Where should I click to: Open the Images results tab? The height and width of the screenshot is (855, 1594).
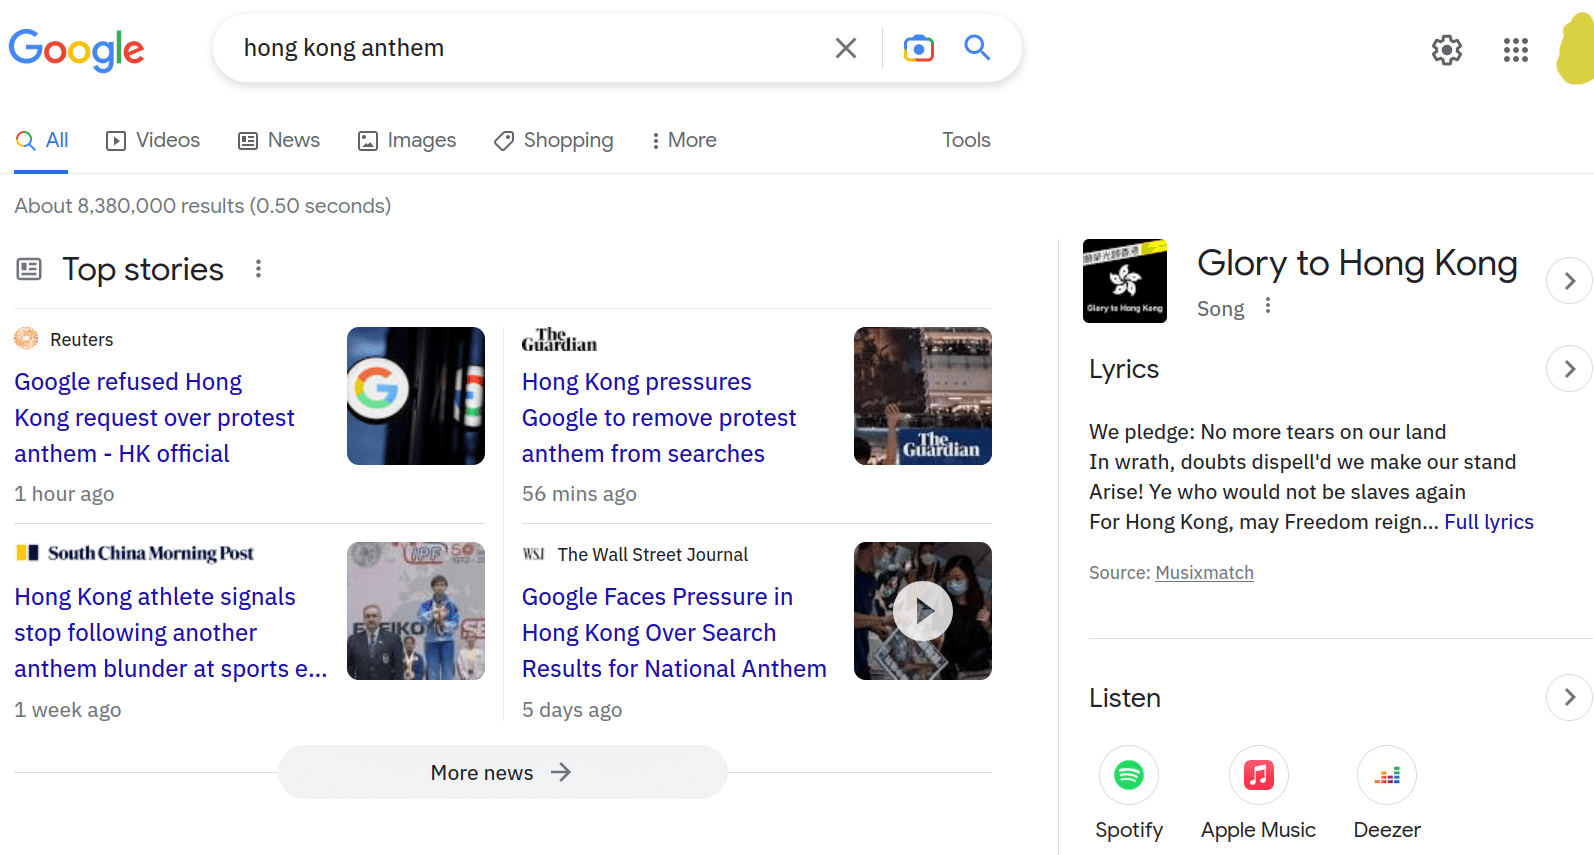407,140
